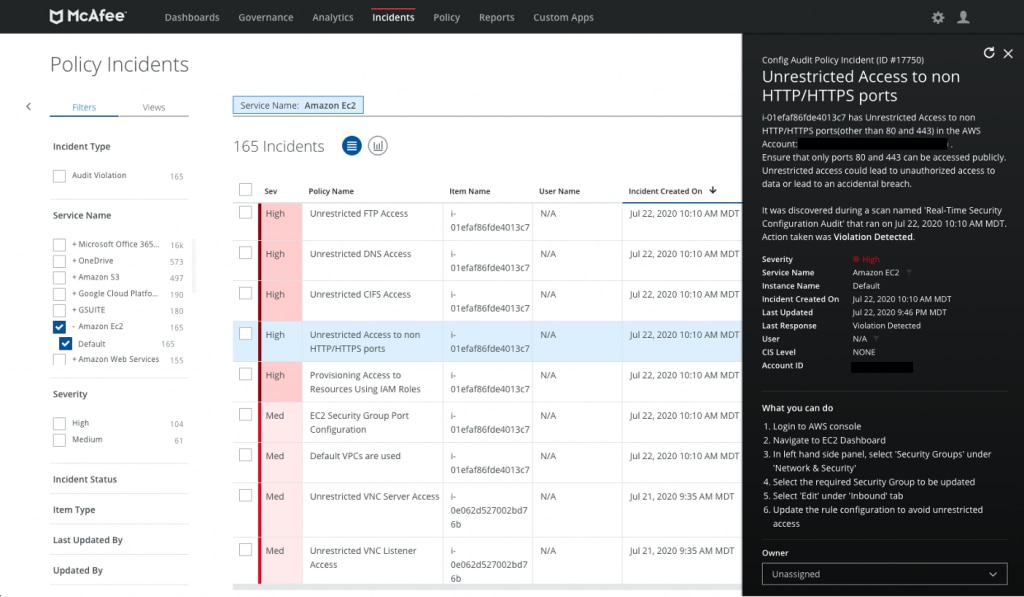Viewport: 1024px width, 597px height.
Task: Click the Service Name: Amazon Ec2 filter chip
Action: point(298,105)
